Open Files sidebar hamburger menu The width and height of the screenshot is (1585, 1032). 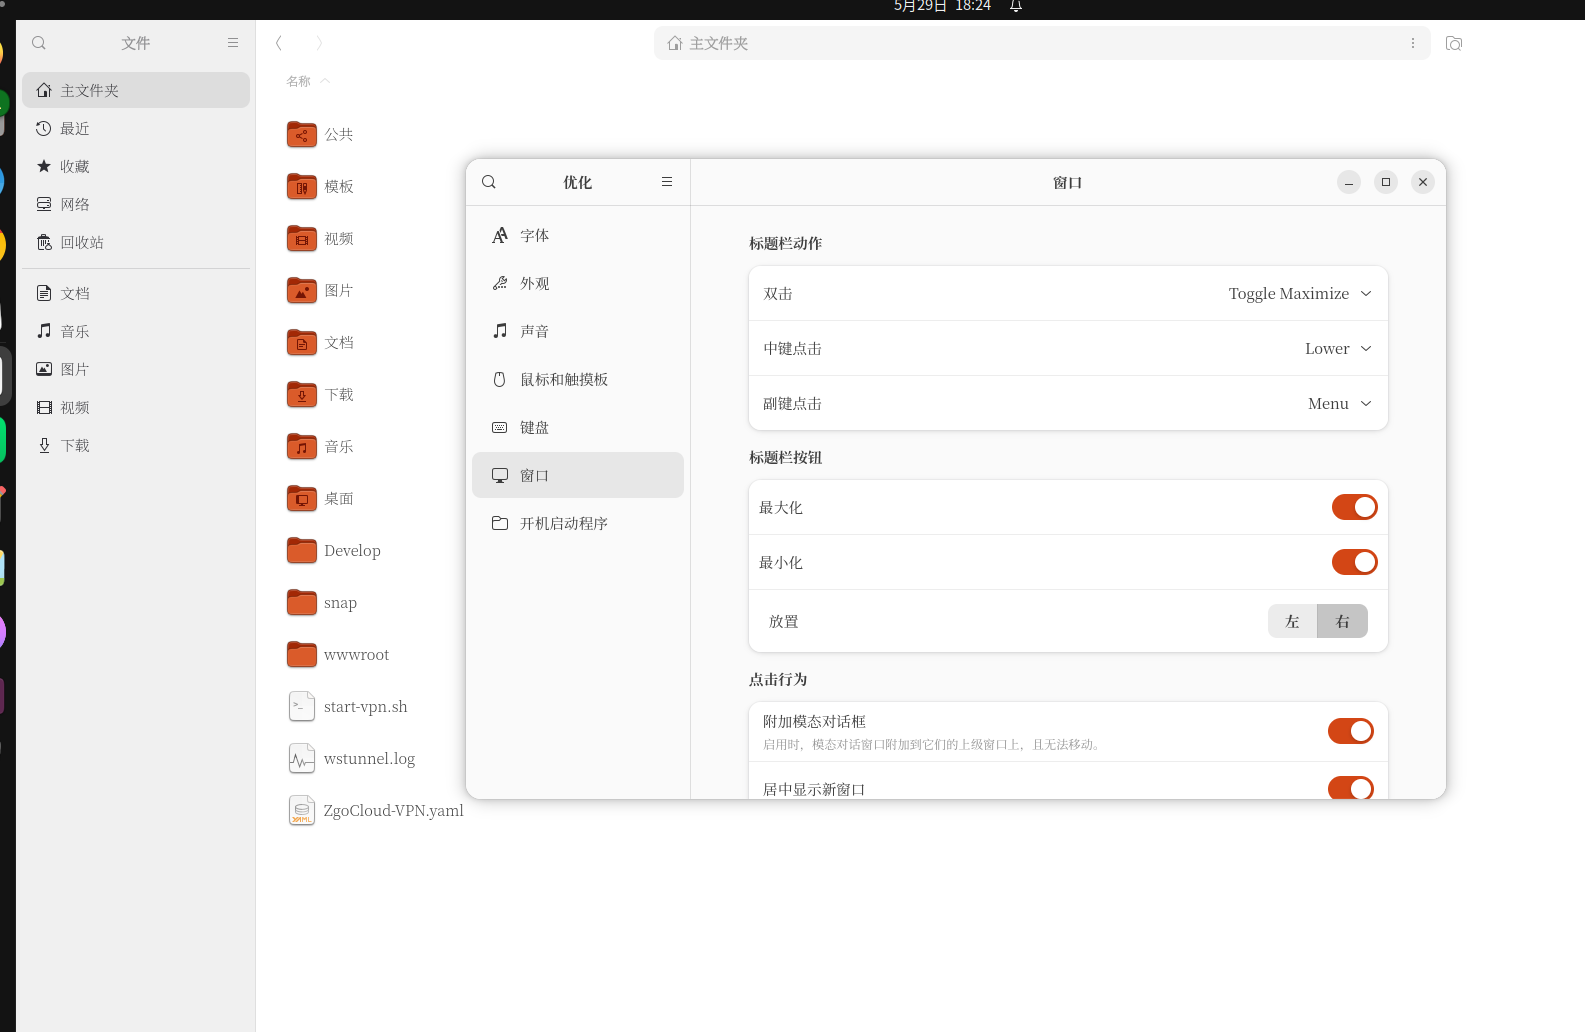233,43
